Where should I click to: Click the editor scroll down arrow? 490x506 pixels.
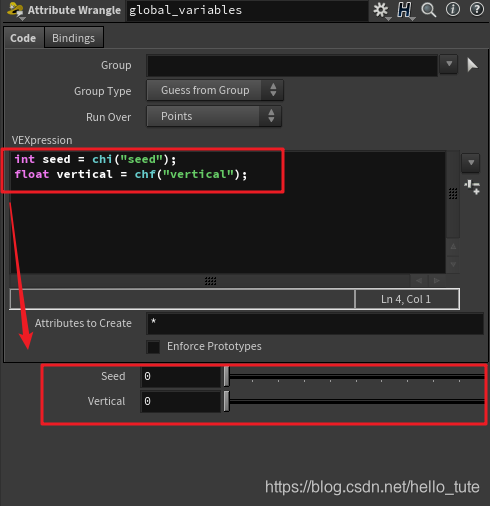click(453, 265)
